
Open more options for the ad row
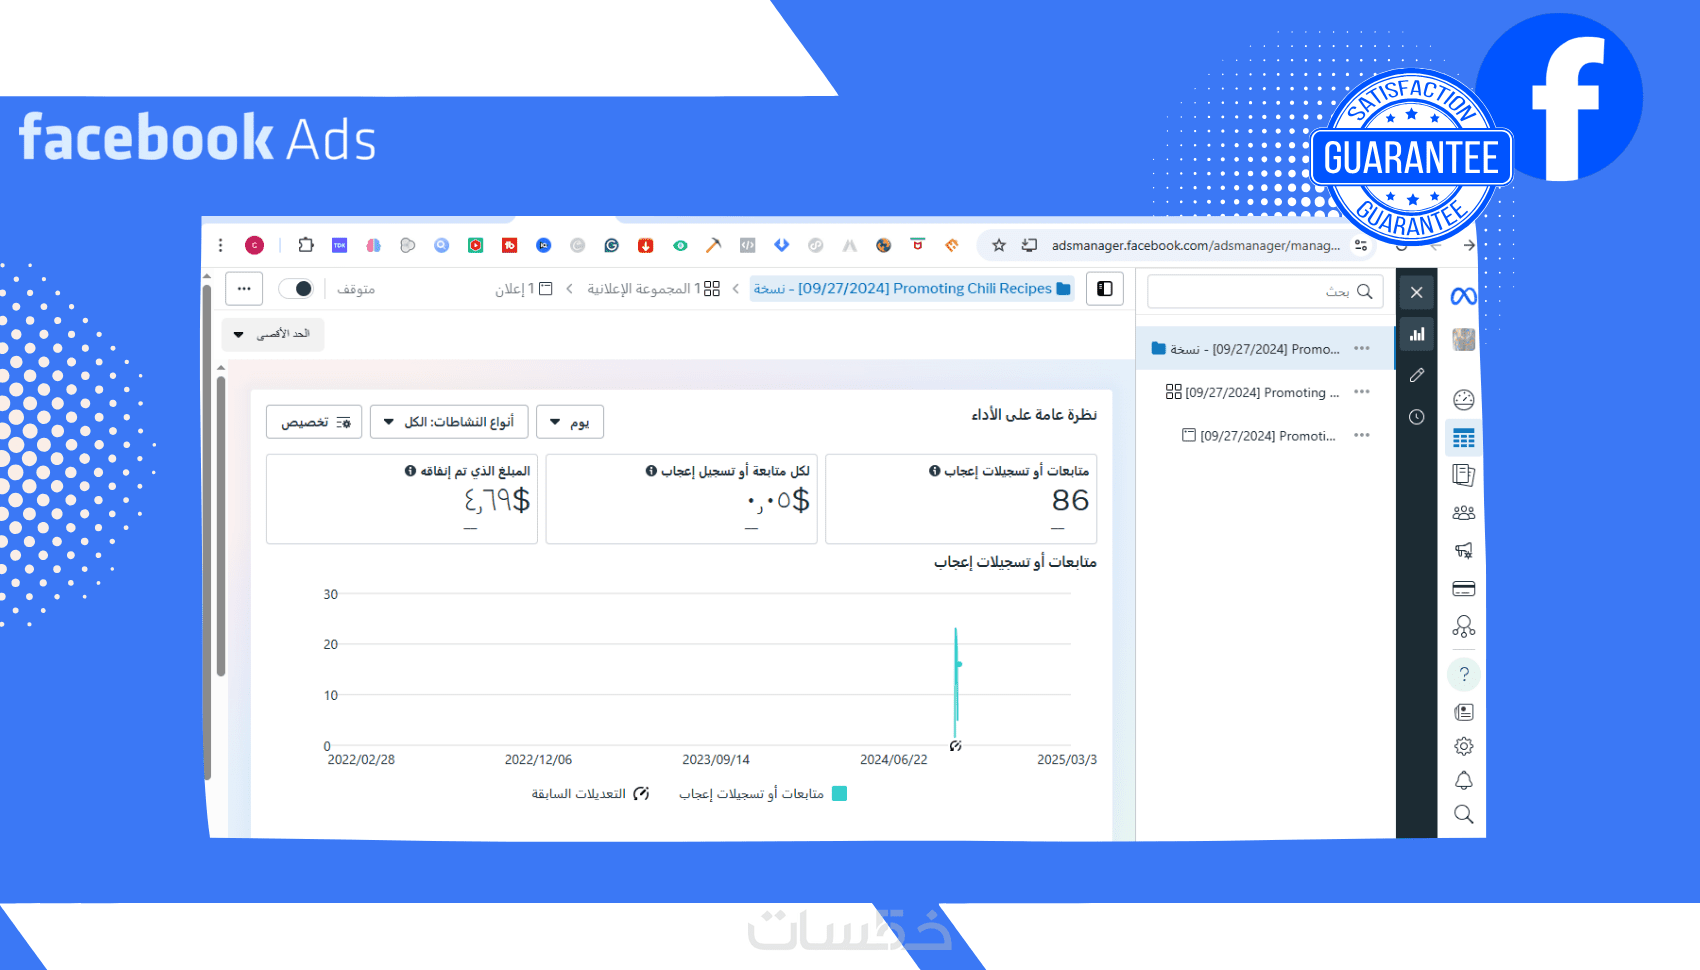tap(1361, 436)
